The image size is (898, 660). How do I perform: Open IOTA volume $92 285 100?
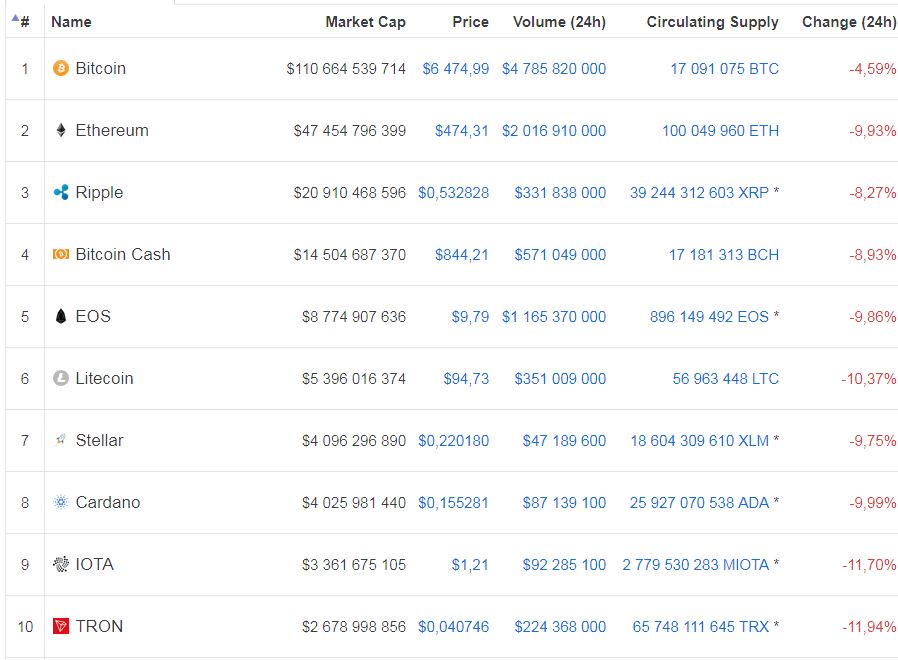coord(564,565)
